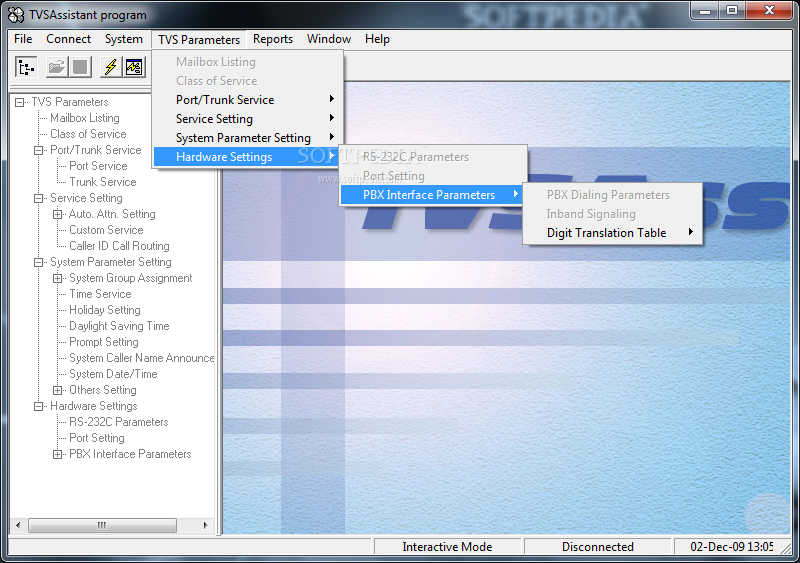Close the TVS Parameters menu
Viewport: 800px width, 563px height.
[x=199, y=39]
